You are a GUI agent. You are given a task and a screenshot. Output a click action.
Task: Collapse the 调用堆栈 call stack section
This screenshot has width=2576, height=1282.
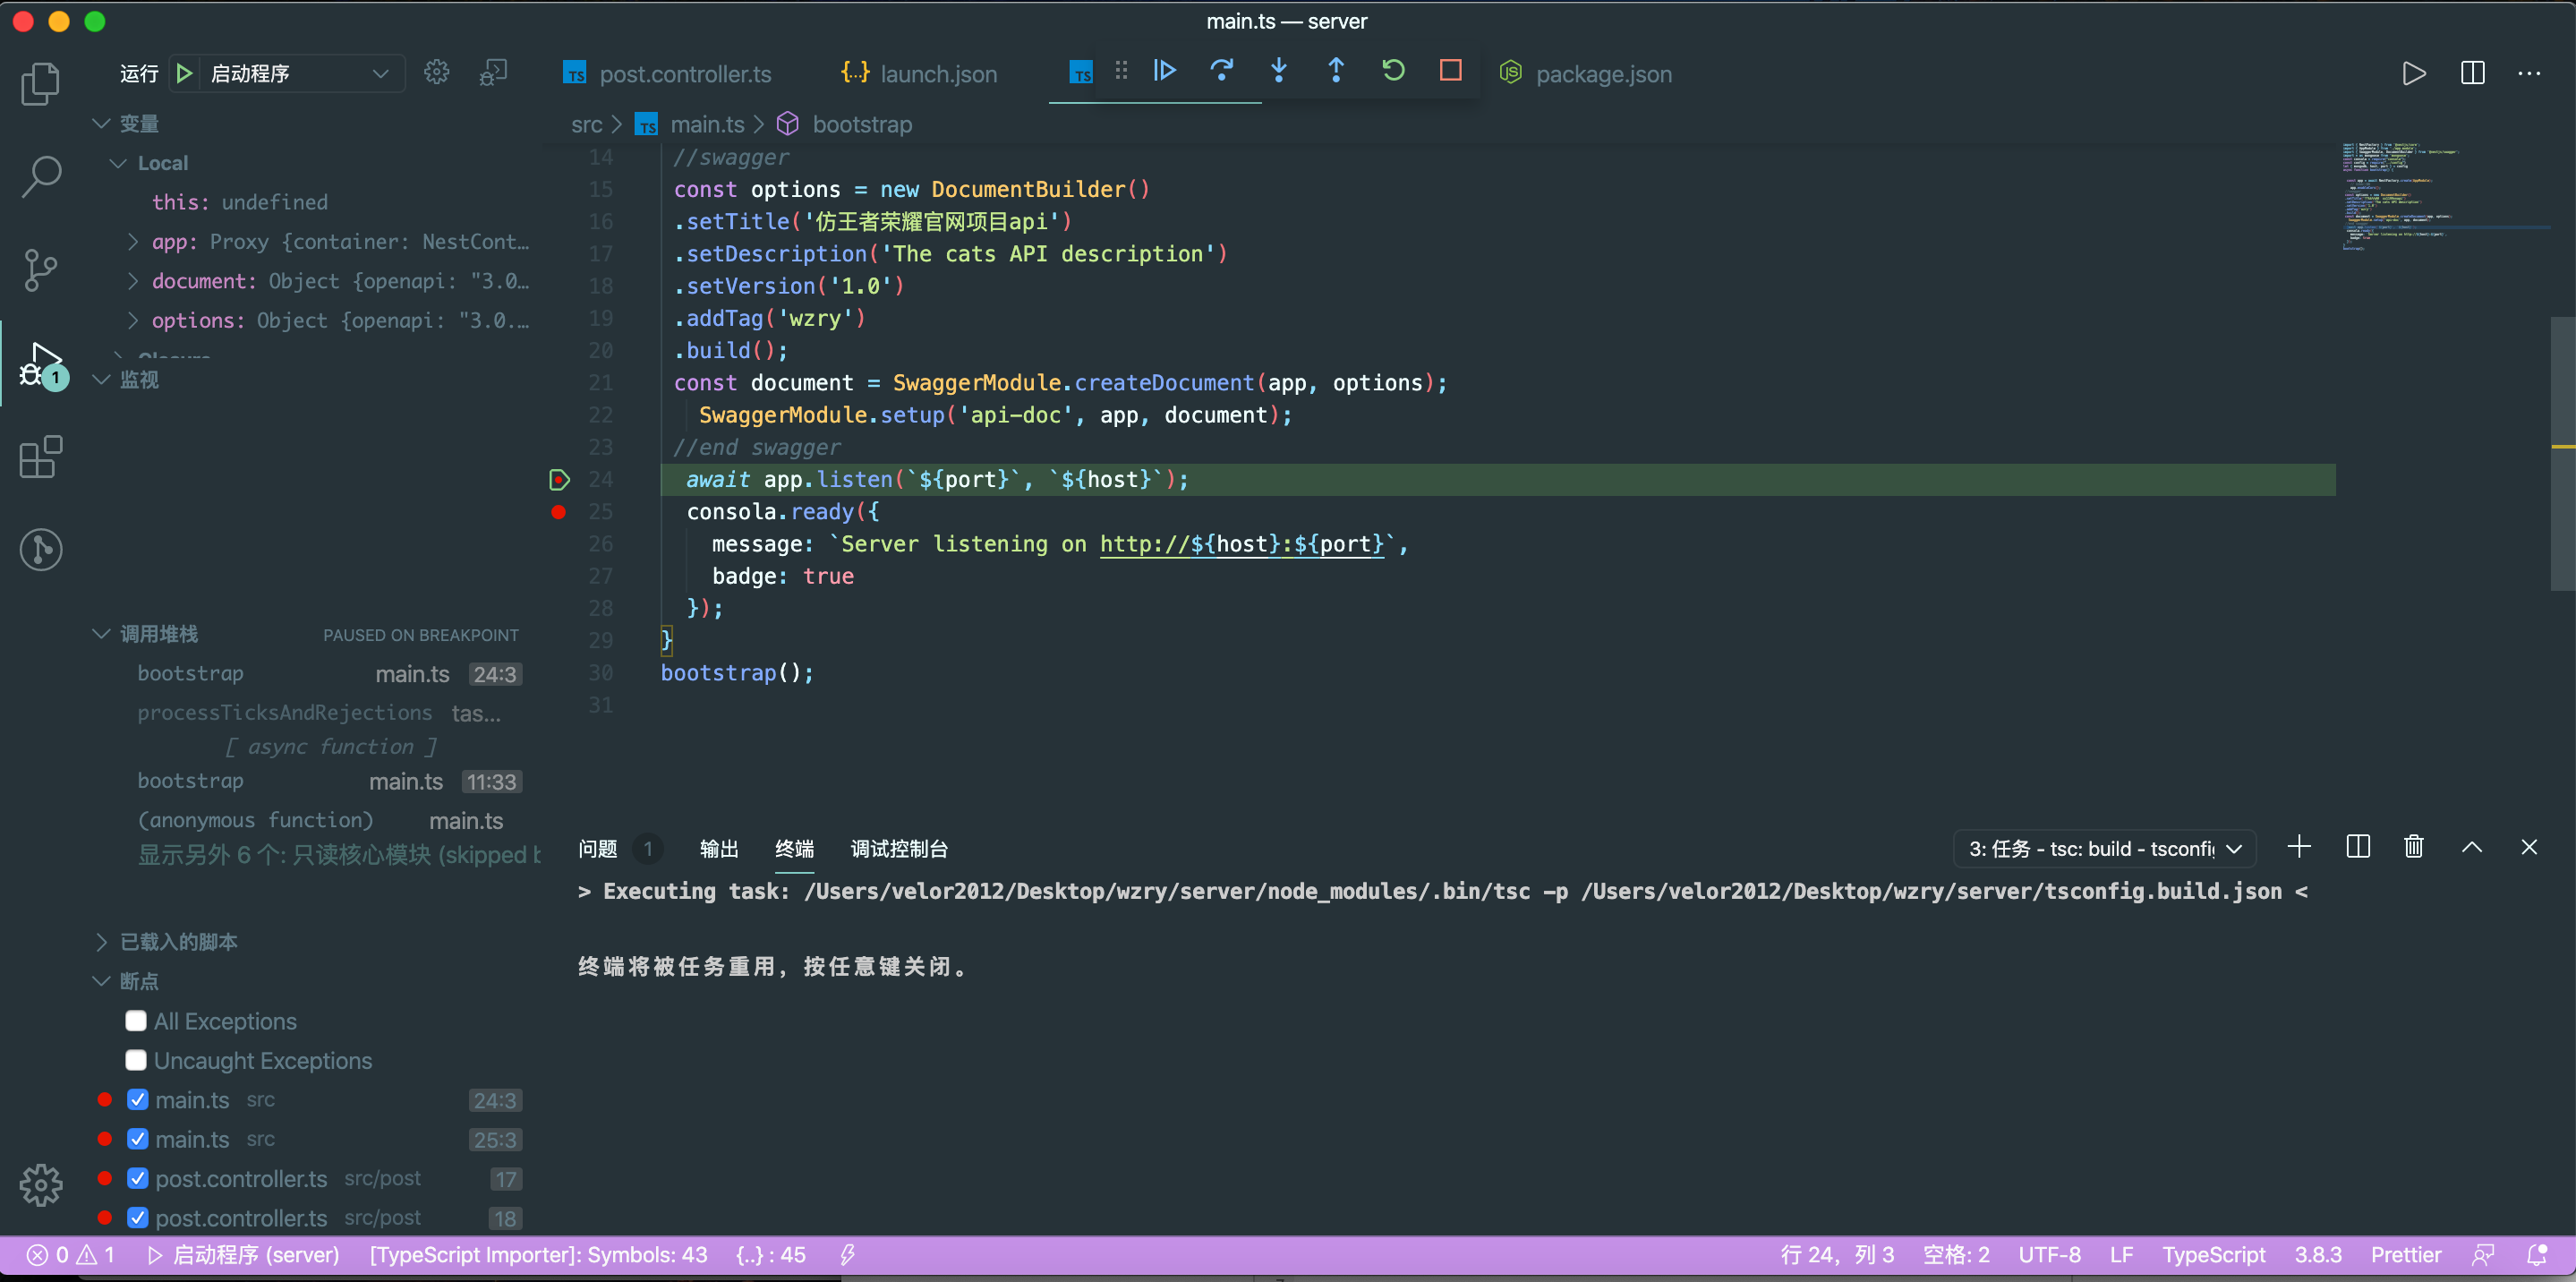(101, 634)
